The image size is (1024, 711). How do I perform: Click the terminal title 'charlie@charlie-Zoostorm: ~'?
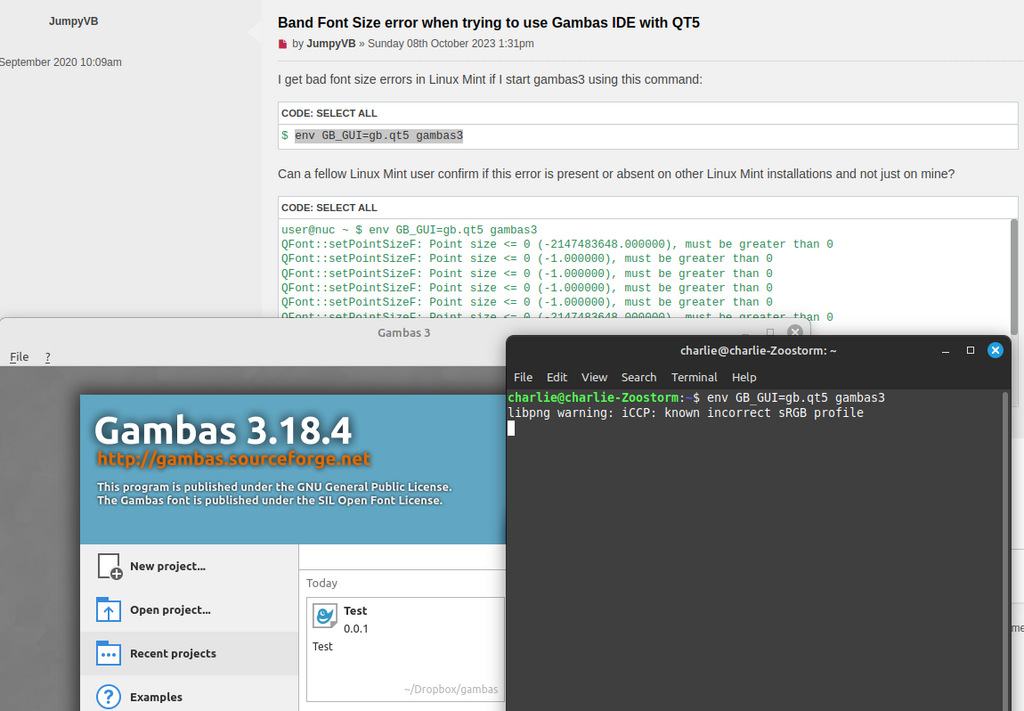tap(758, 351)
